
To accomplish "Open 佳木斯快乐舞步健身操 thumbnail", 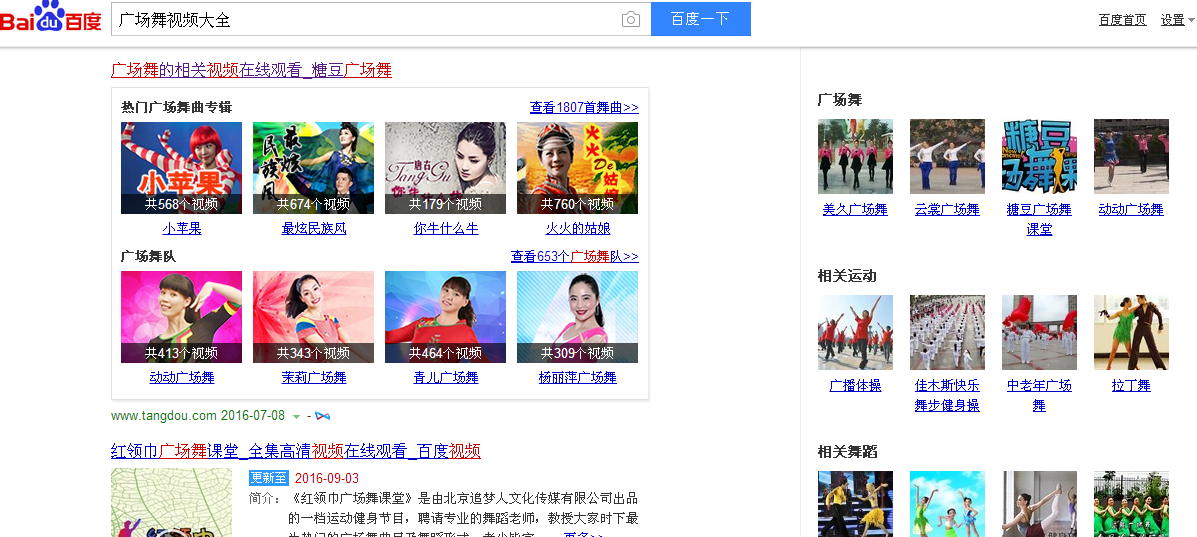I will coord(947,333).
